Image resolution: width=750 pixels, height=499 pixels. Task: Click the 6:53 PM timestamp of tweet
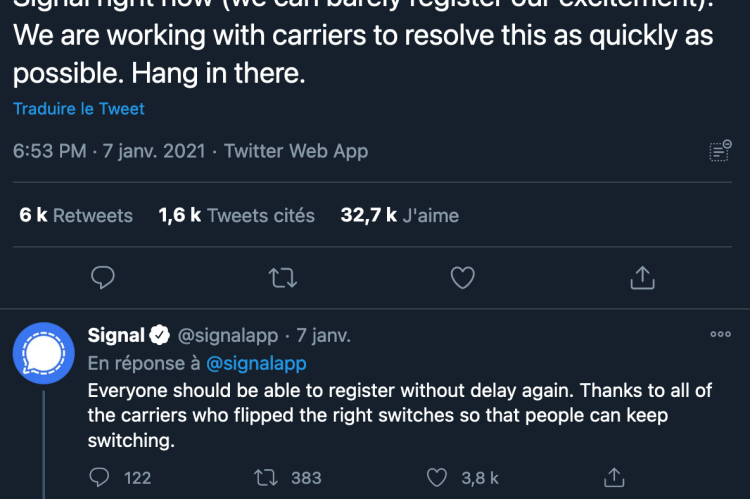(x=49, y=151)
